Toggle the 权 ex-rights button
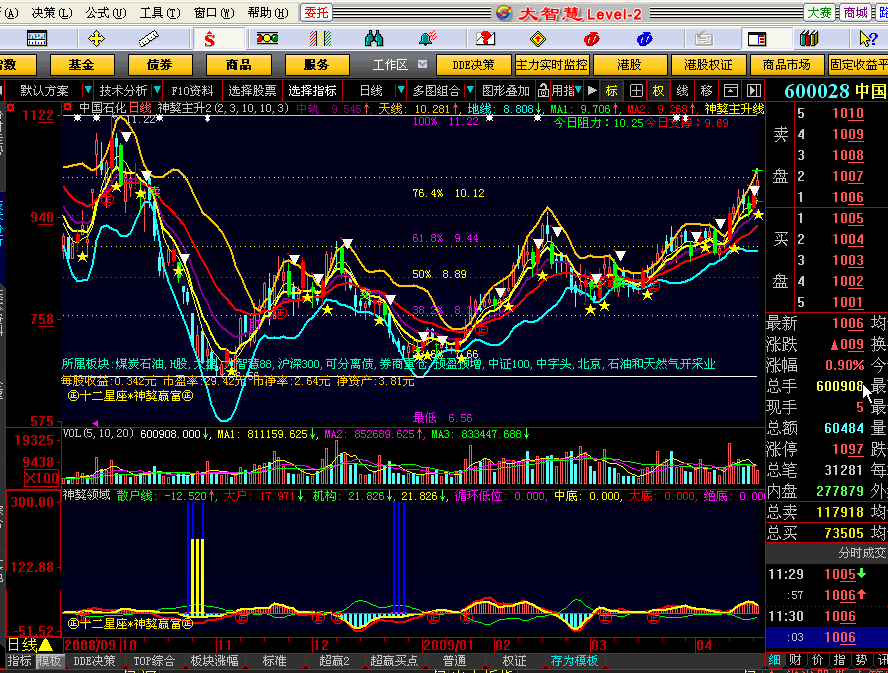The width and height of the screenshot is (888, 673). coord(658,91)
